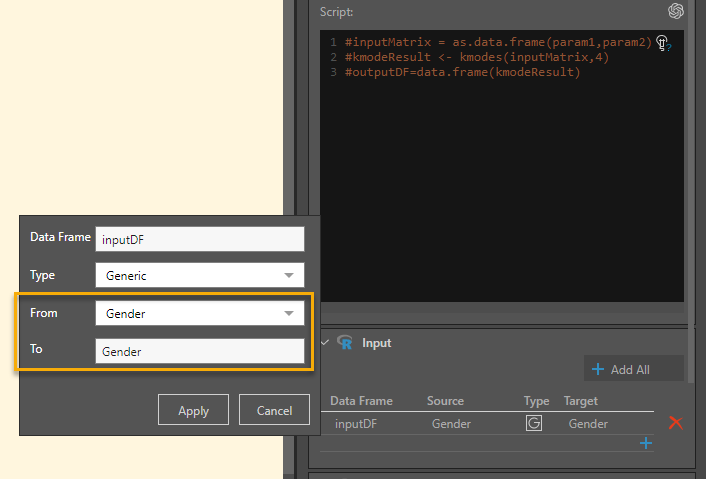Click in the To field containing Gender

(199, 351)
